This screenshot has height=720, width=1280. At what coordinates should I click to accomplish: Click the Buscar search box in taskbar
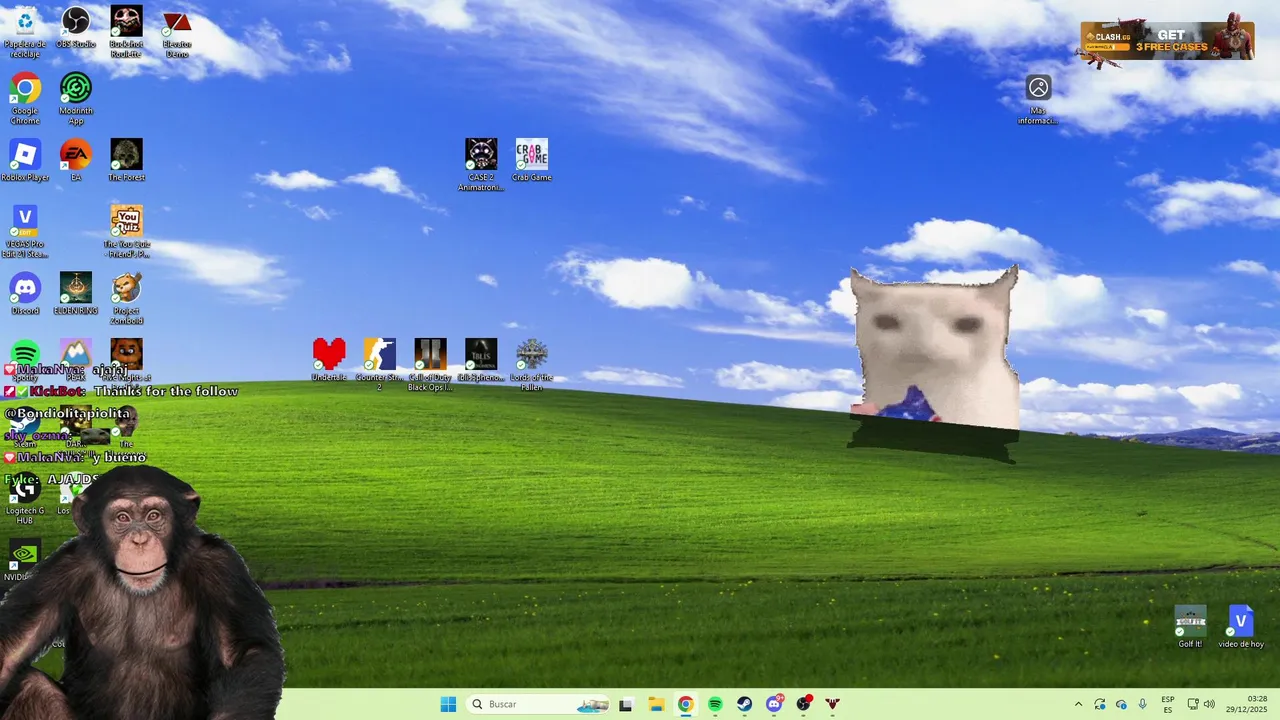point(538,704)
